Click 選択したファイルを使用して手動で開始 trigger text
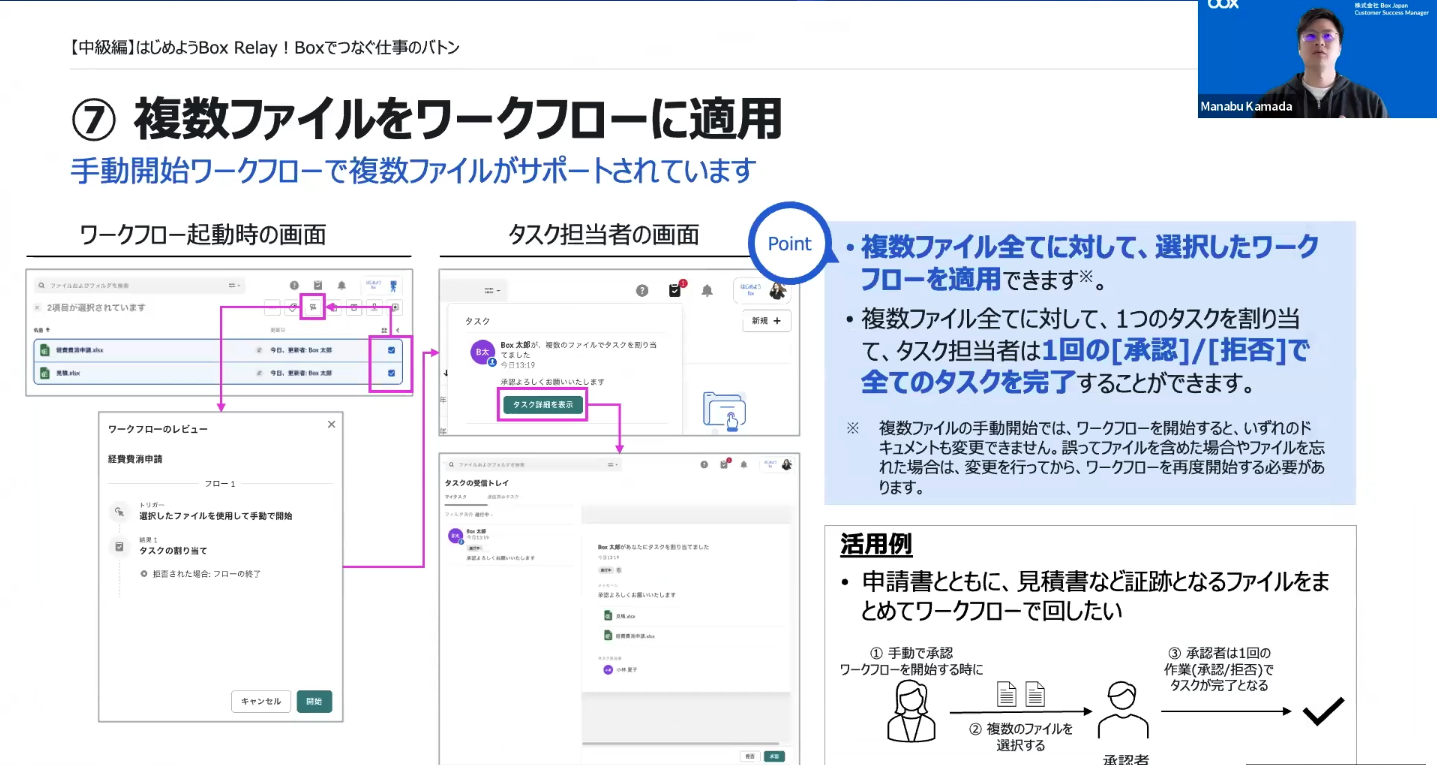 tap(216, 516)
